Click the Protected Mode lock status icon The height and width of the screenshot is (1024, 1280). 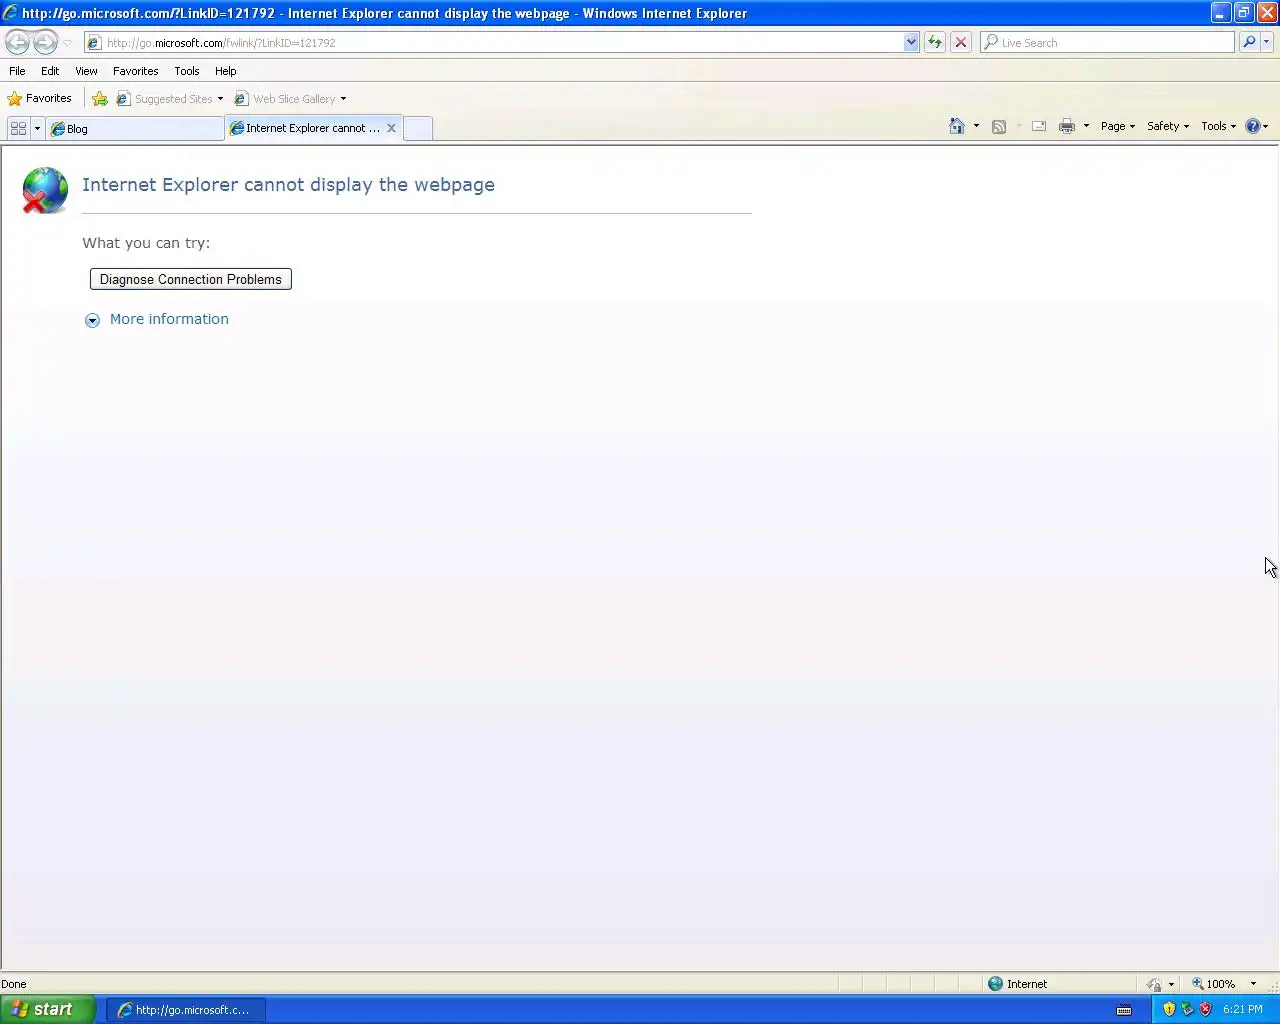(x=1154, y=984)
